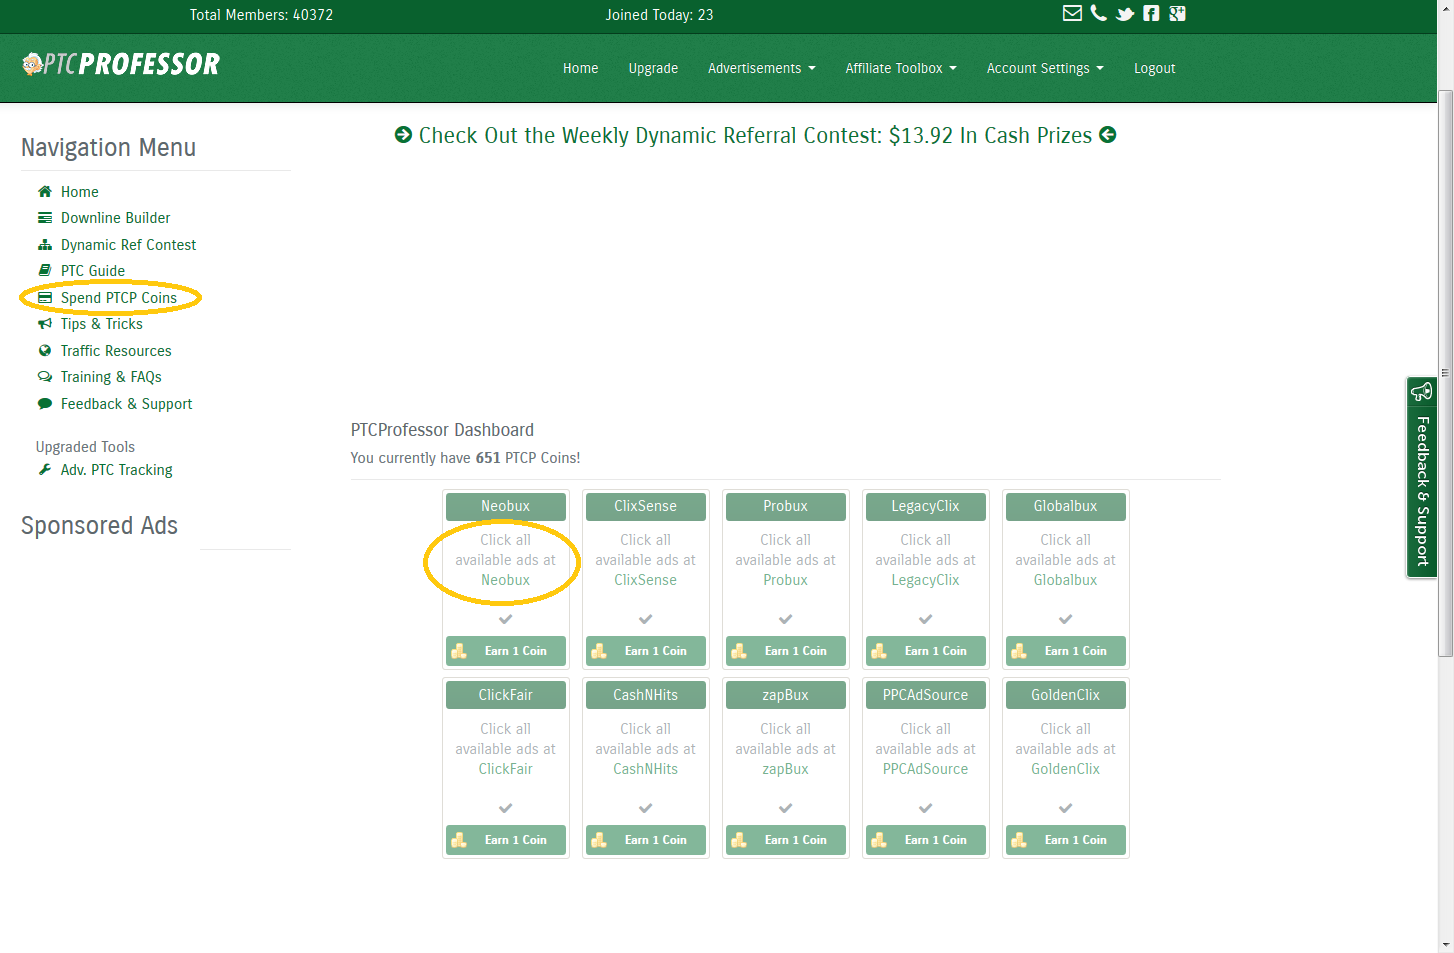The height and width of the screenshot is (953, 1454).
Task: Click the checkmark under Globalbux card
Action: (x=1066, y=619)
